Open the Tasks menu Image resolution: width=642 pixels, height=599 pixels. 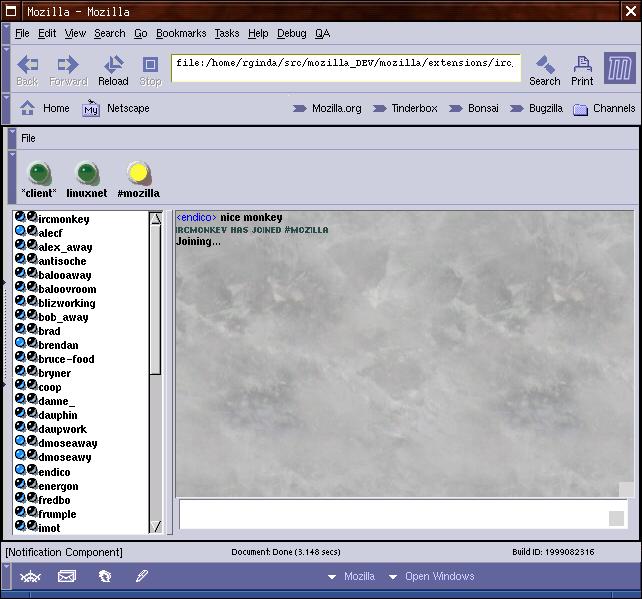pyautogui.click(x=227, y=34)
